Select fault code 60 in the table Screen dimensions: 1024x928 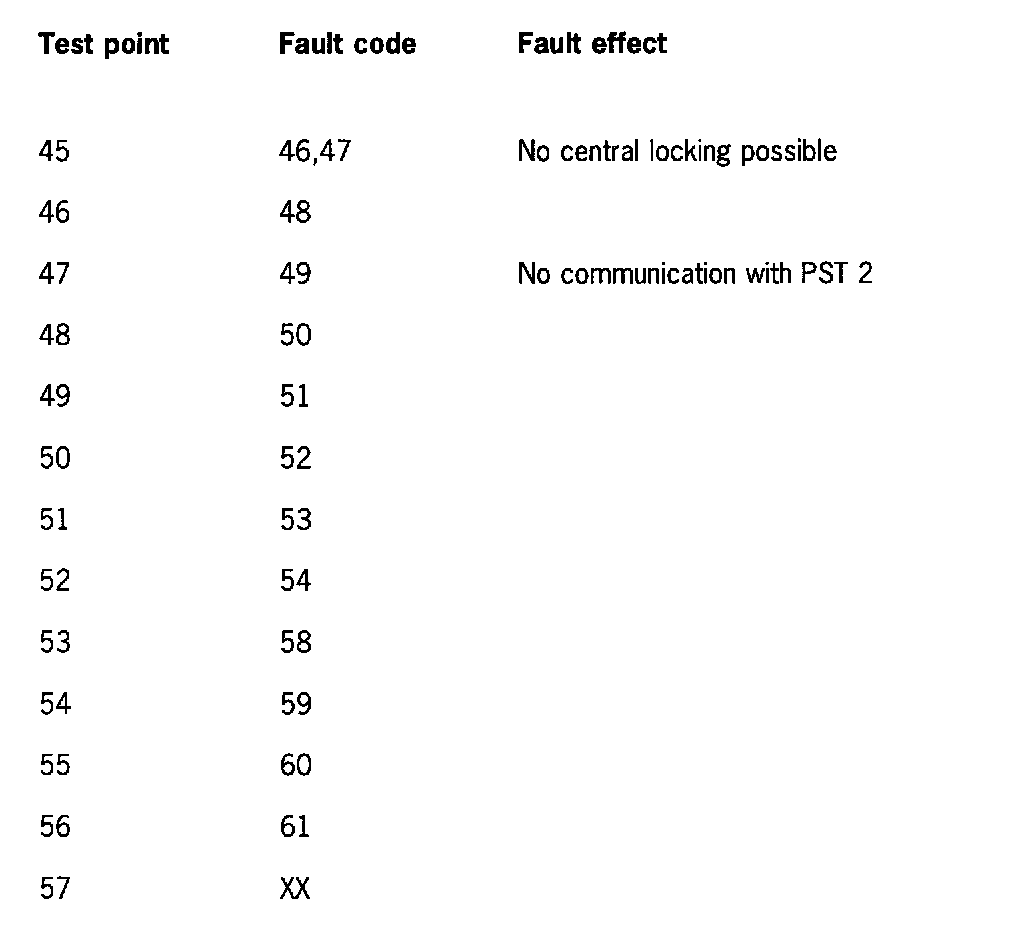pos(295,766)
